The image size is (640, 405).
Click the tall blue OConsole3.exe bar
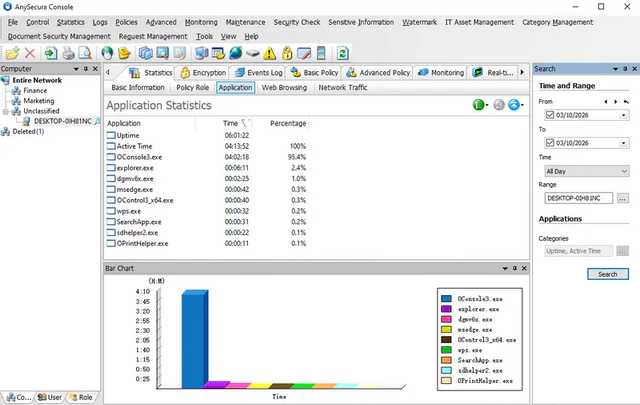(x=195, y=339)
